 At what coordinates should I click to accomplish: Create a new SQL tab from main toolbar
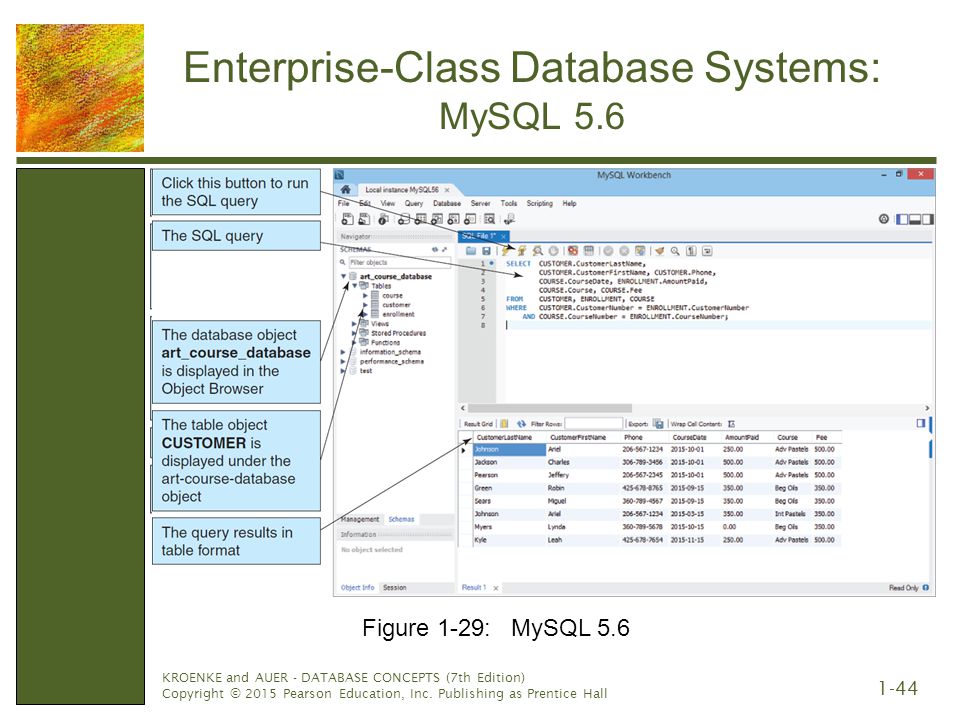click(x=347, y=219)
